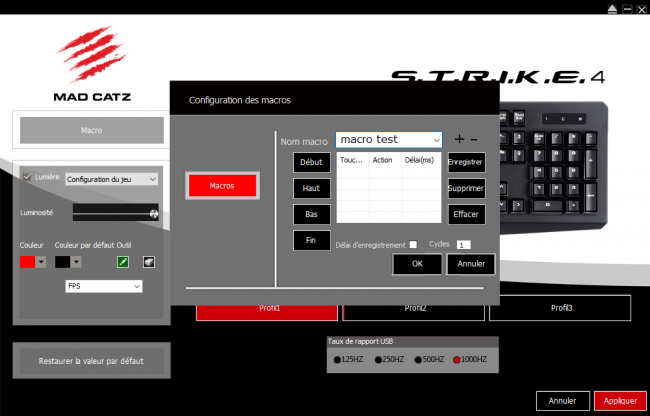Click the Mad Catz logo
Screen dimensions: 650x416
[92, 64]
